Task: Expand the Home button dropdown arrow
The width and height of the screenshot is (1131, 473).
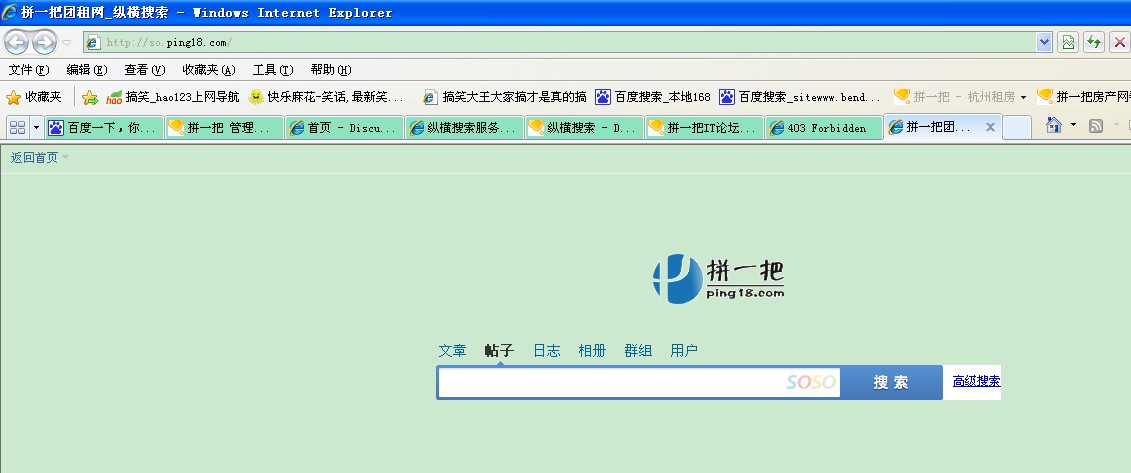Action: (1073, 125)
